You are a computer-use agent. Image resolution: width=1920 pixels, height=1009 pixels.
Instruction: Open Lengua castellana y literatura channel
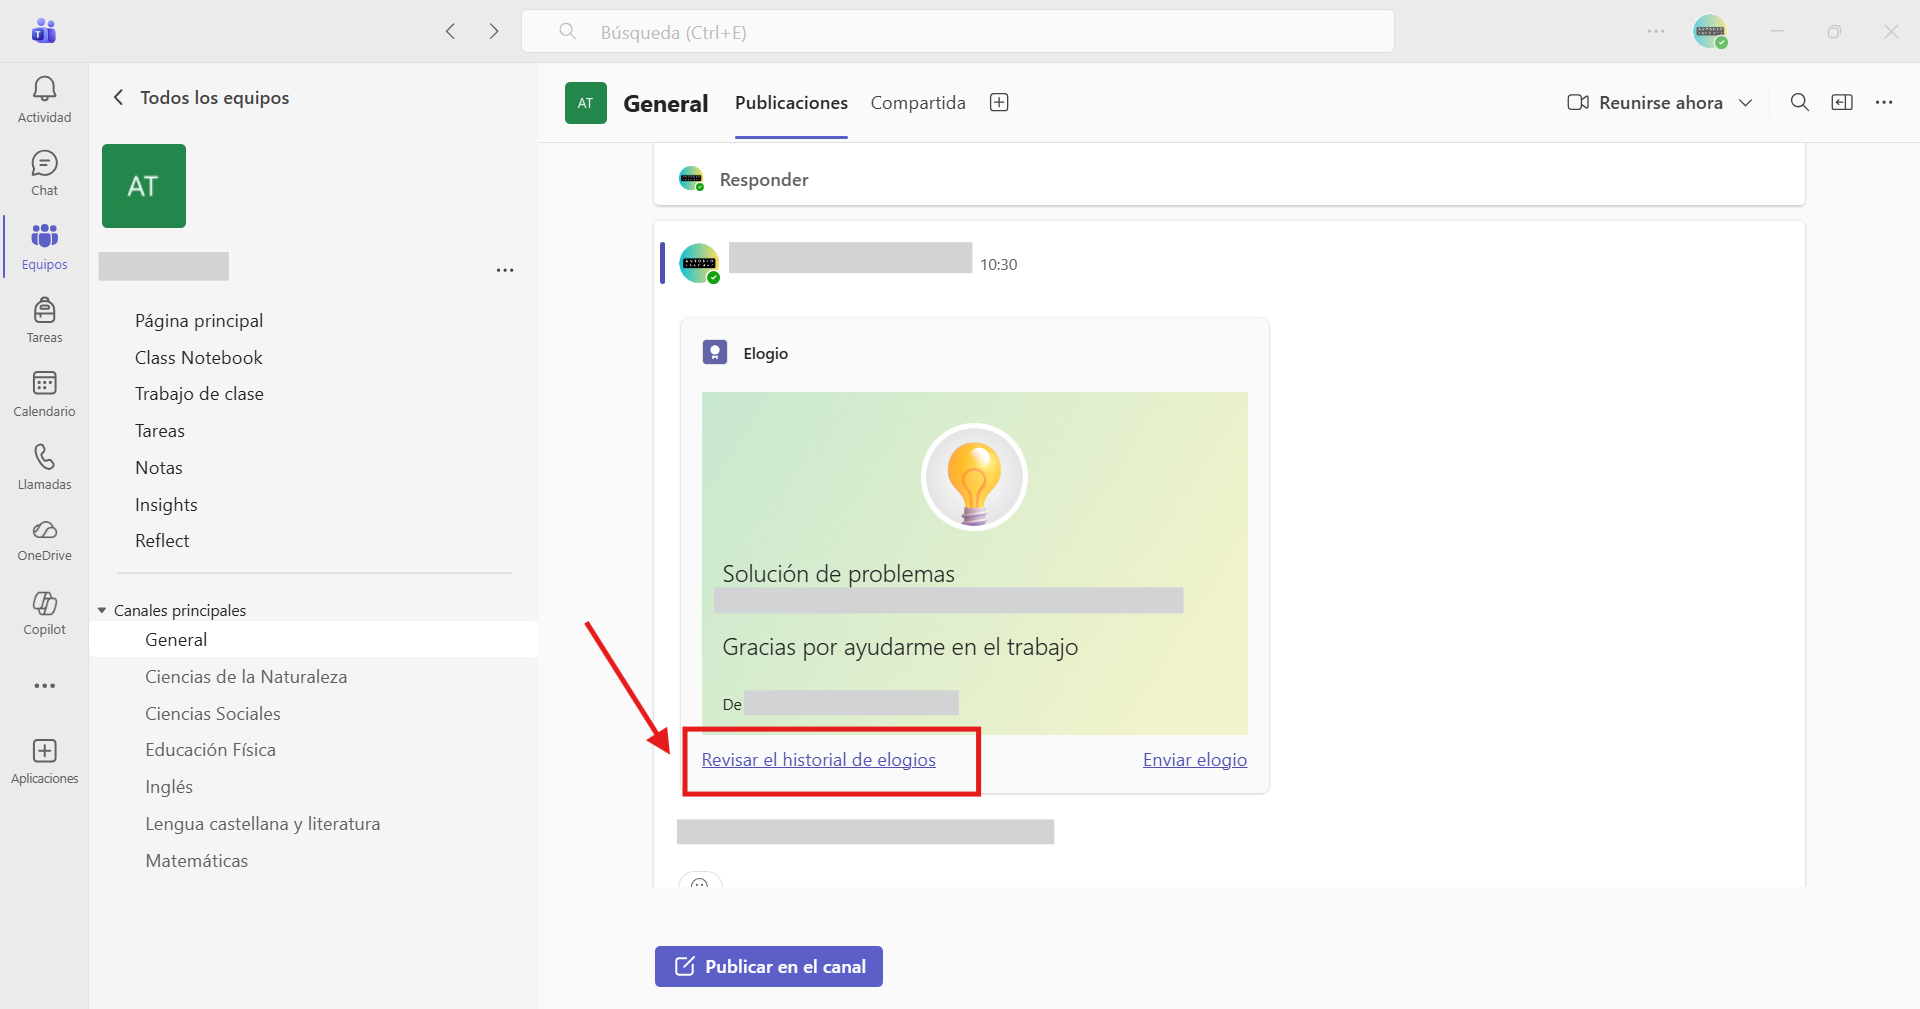263,823
